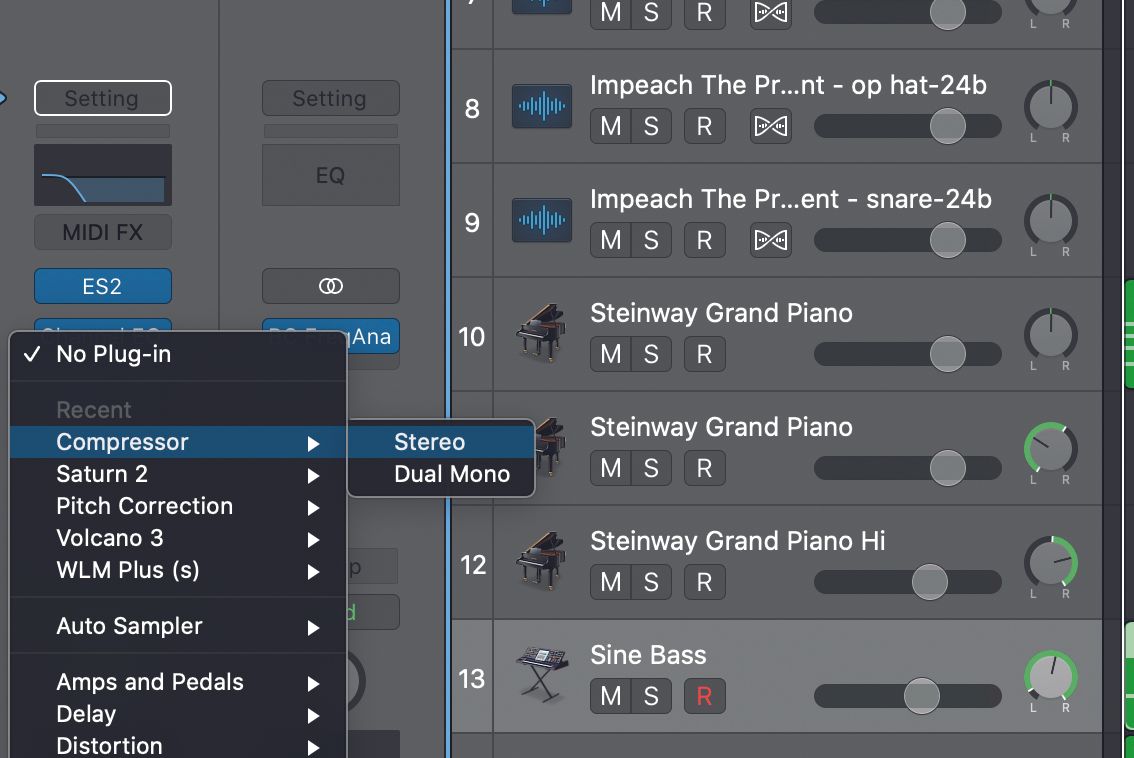Image resolution: width=1134 pixels, height=758 pixels.
Task: Select Dual Mono for the Compressor
Action: tap(451, 474)
